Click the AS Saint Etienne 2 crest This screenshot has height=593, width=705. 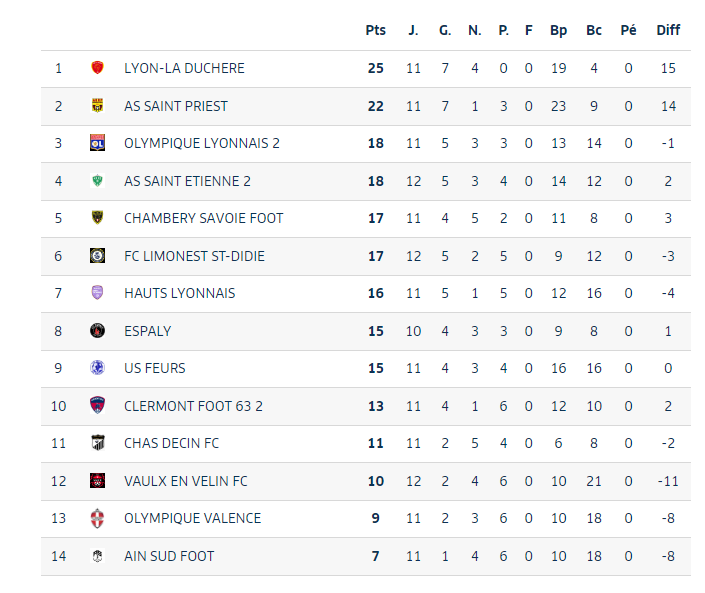point(98,181)
